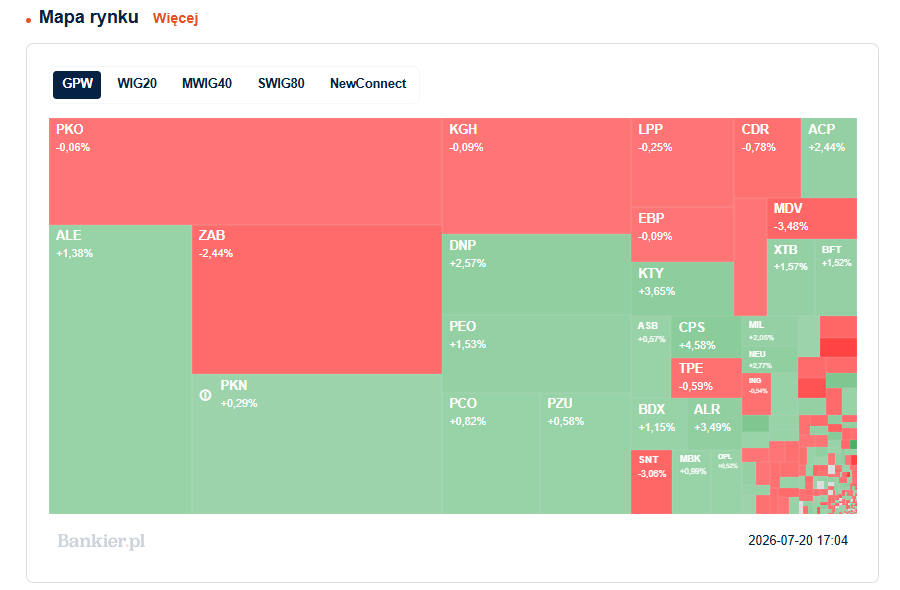Click the PKO tile in the heatmap
Viewport: 900px width, 590px height.
point(245,171)
